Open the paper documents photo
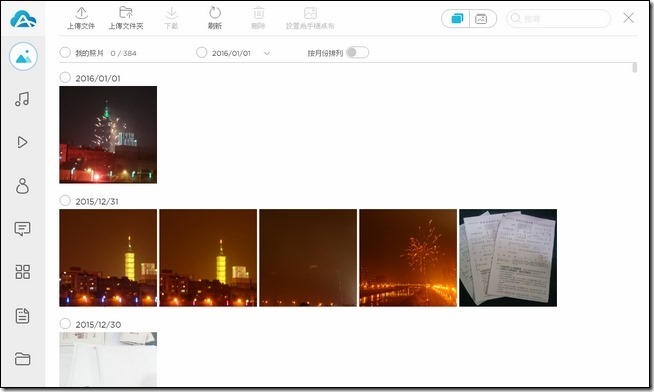Viewport: 654px width, 392px height. tap(508, 258)
